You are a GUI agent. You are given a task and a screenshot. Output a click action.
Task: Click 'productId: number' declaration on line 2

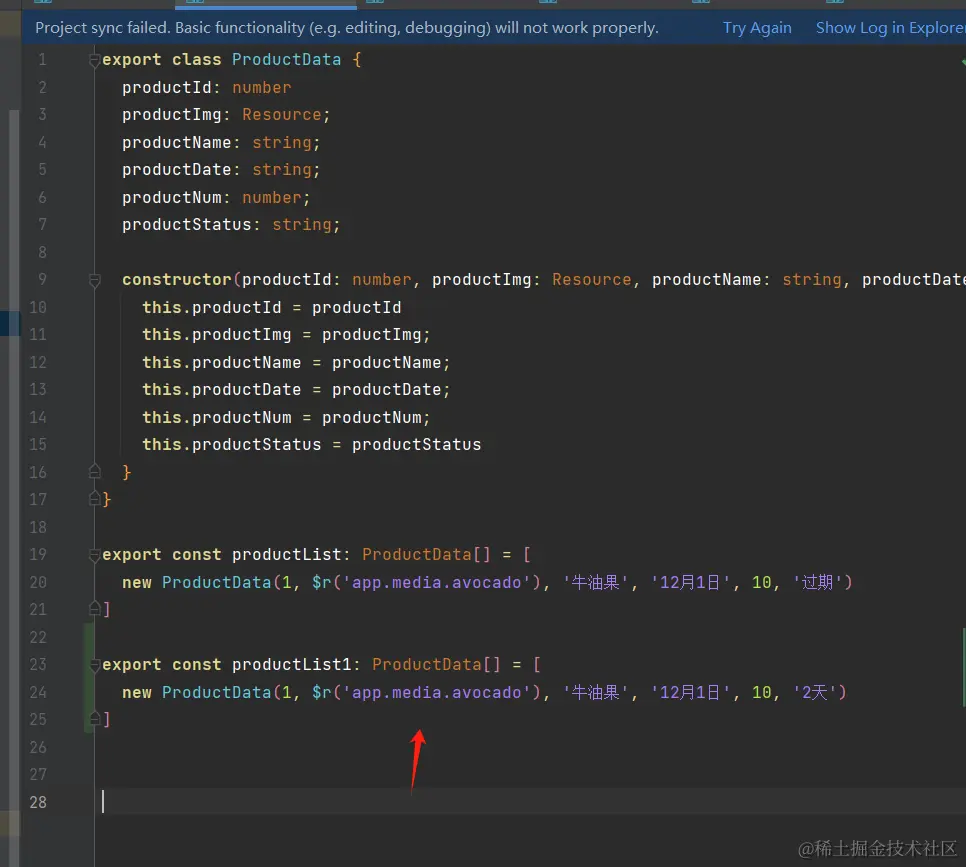tap(206, 88)
